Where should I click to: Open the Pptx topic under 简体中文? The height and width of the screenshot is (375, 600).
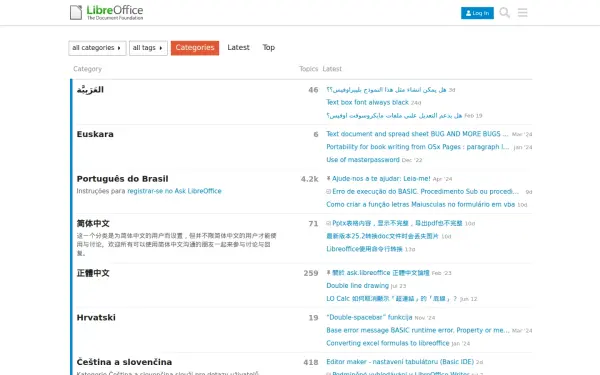[397, 223]
